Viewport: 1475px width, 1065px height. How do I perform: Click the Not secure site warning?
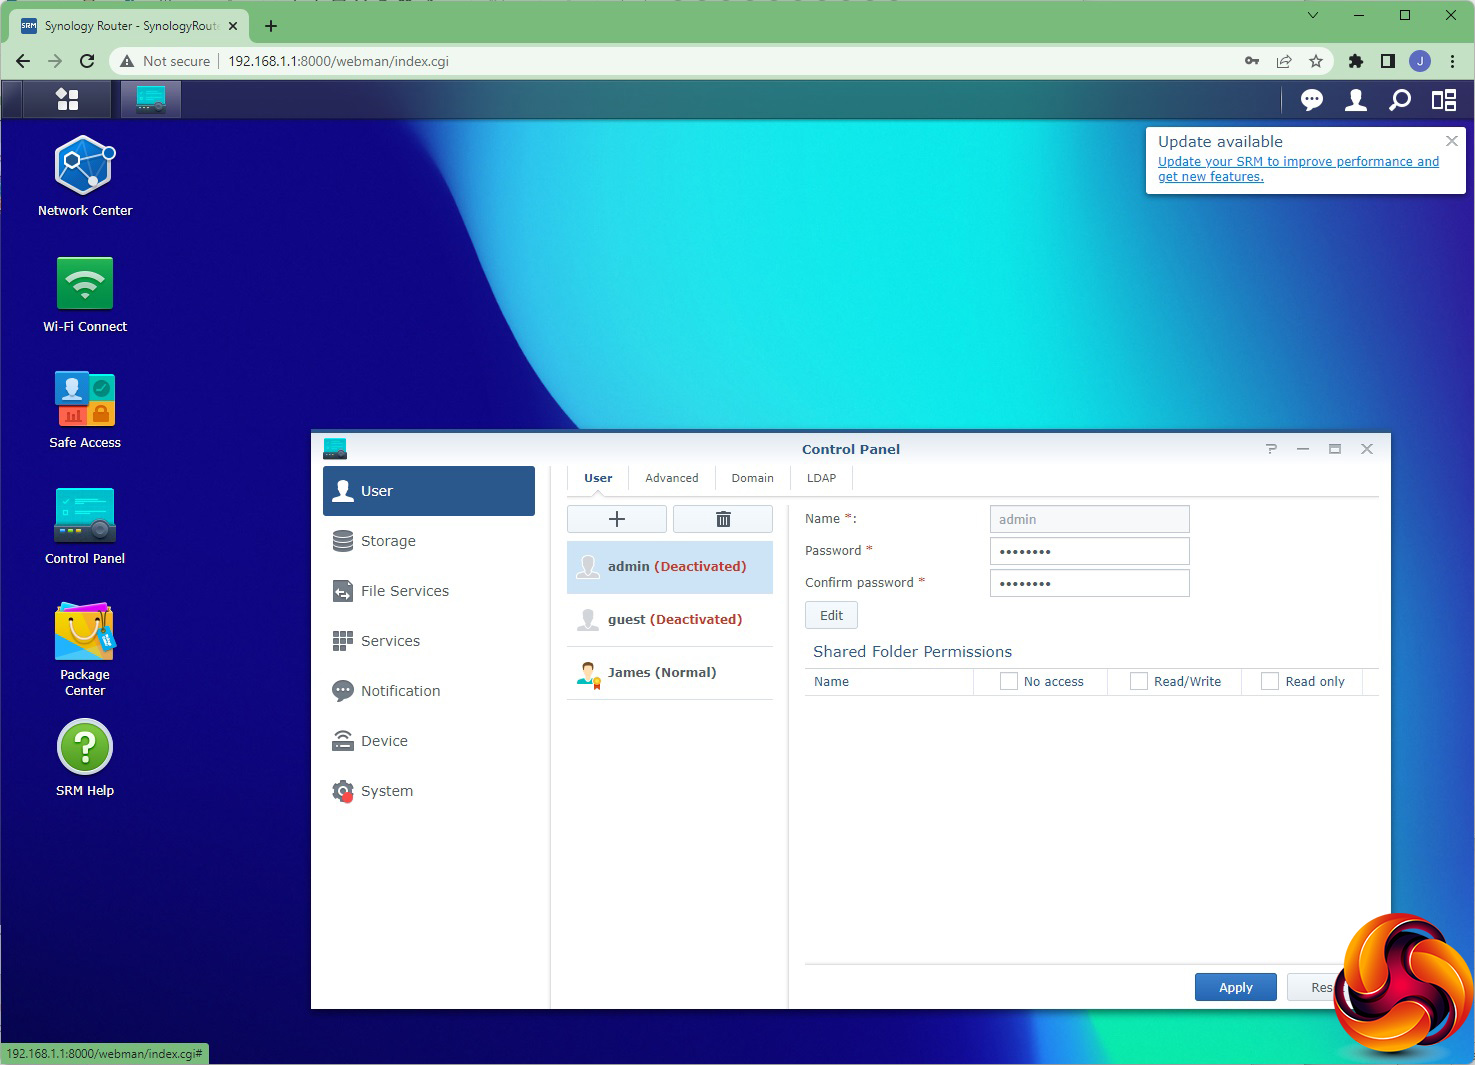point(165,61)
